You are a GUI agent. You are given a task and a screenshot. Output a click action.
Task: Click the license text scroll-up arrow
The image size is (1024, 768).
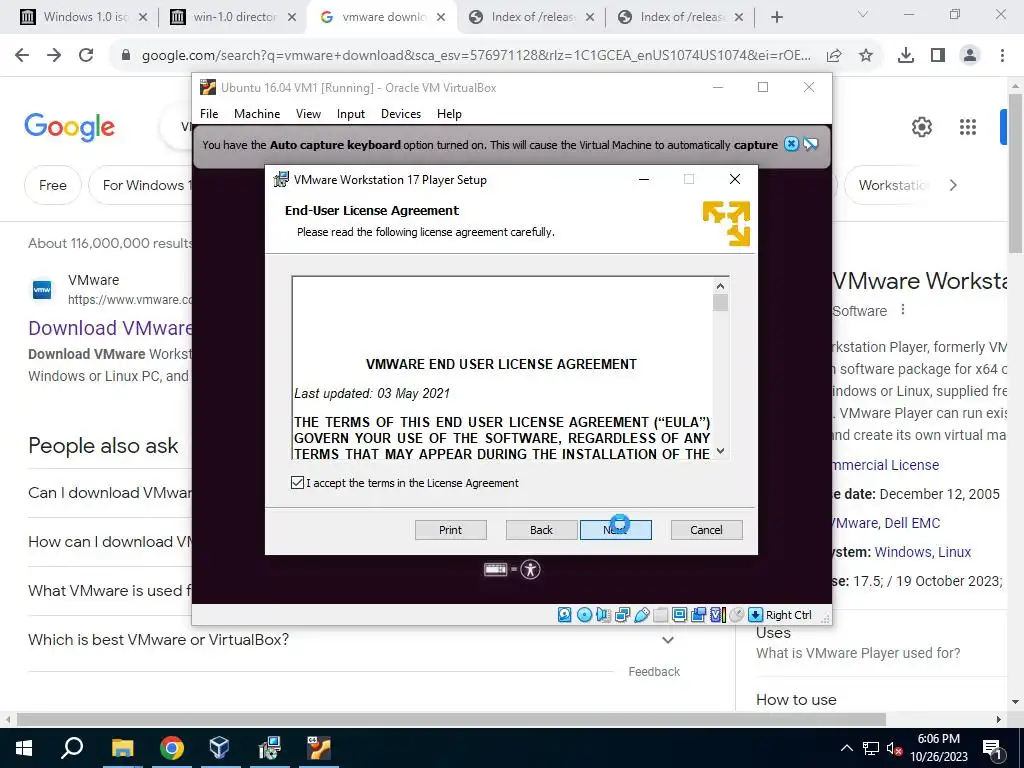point(720,285)
